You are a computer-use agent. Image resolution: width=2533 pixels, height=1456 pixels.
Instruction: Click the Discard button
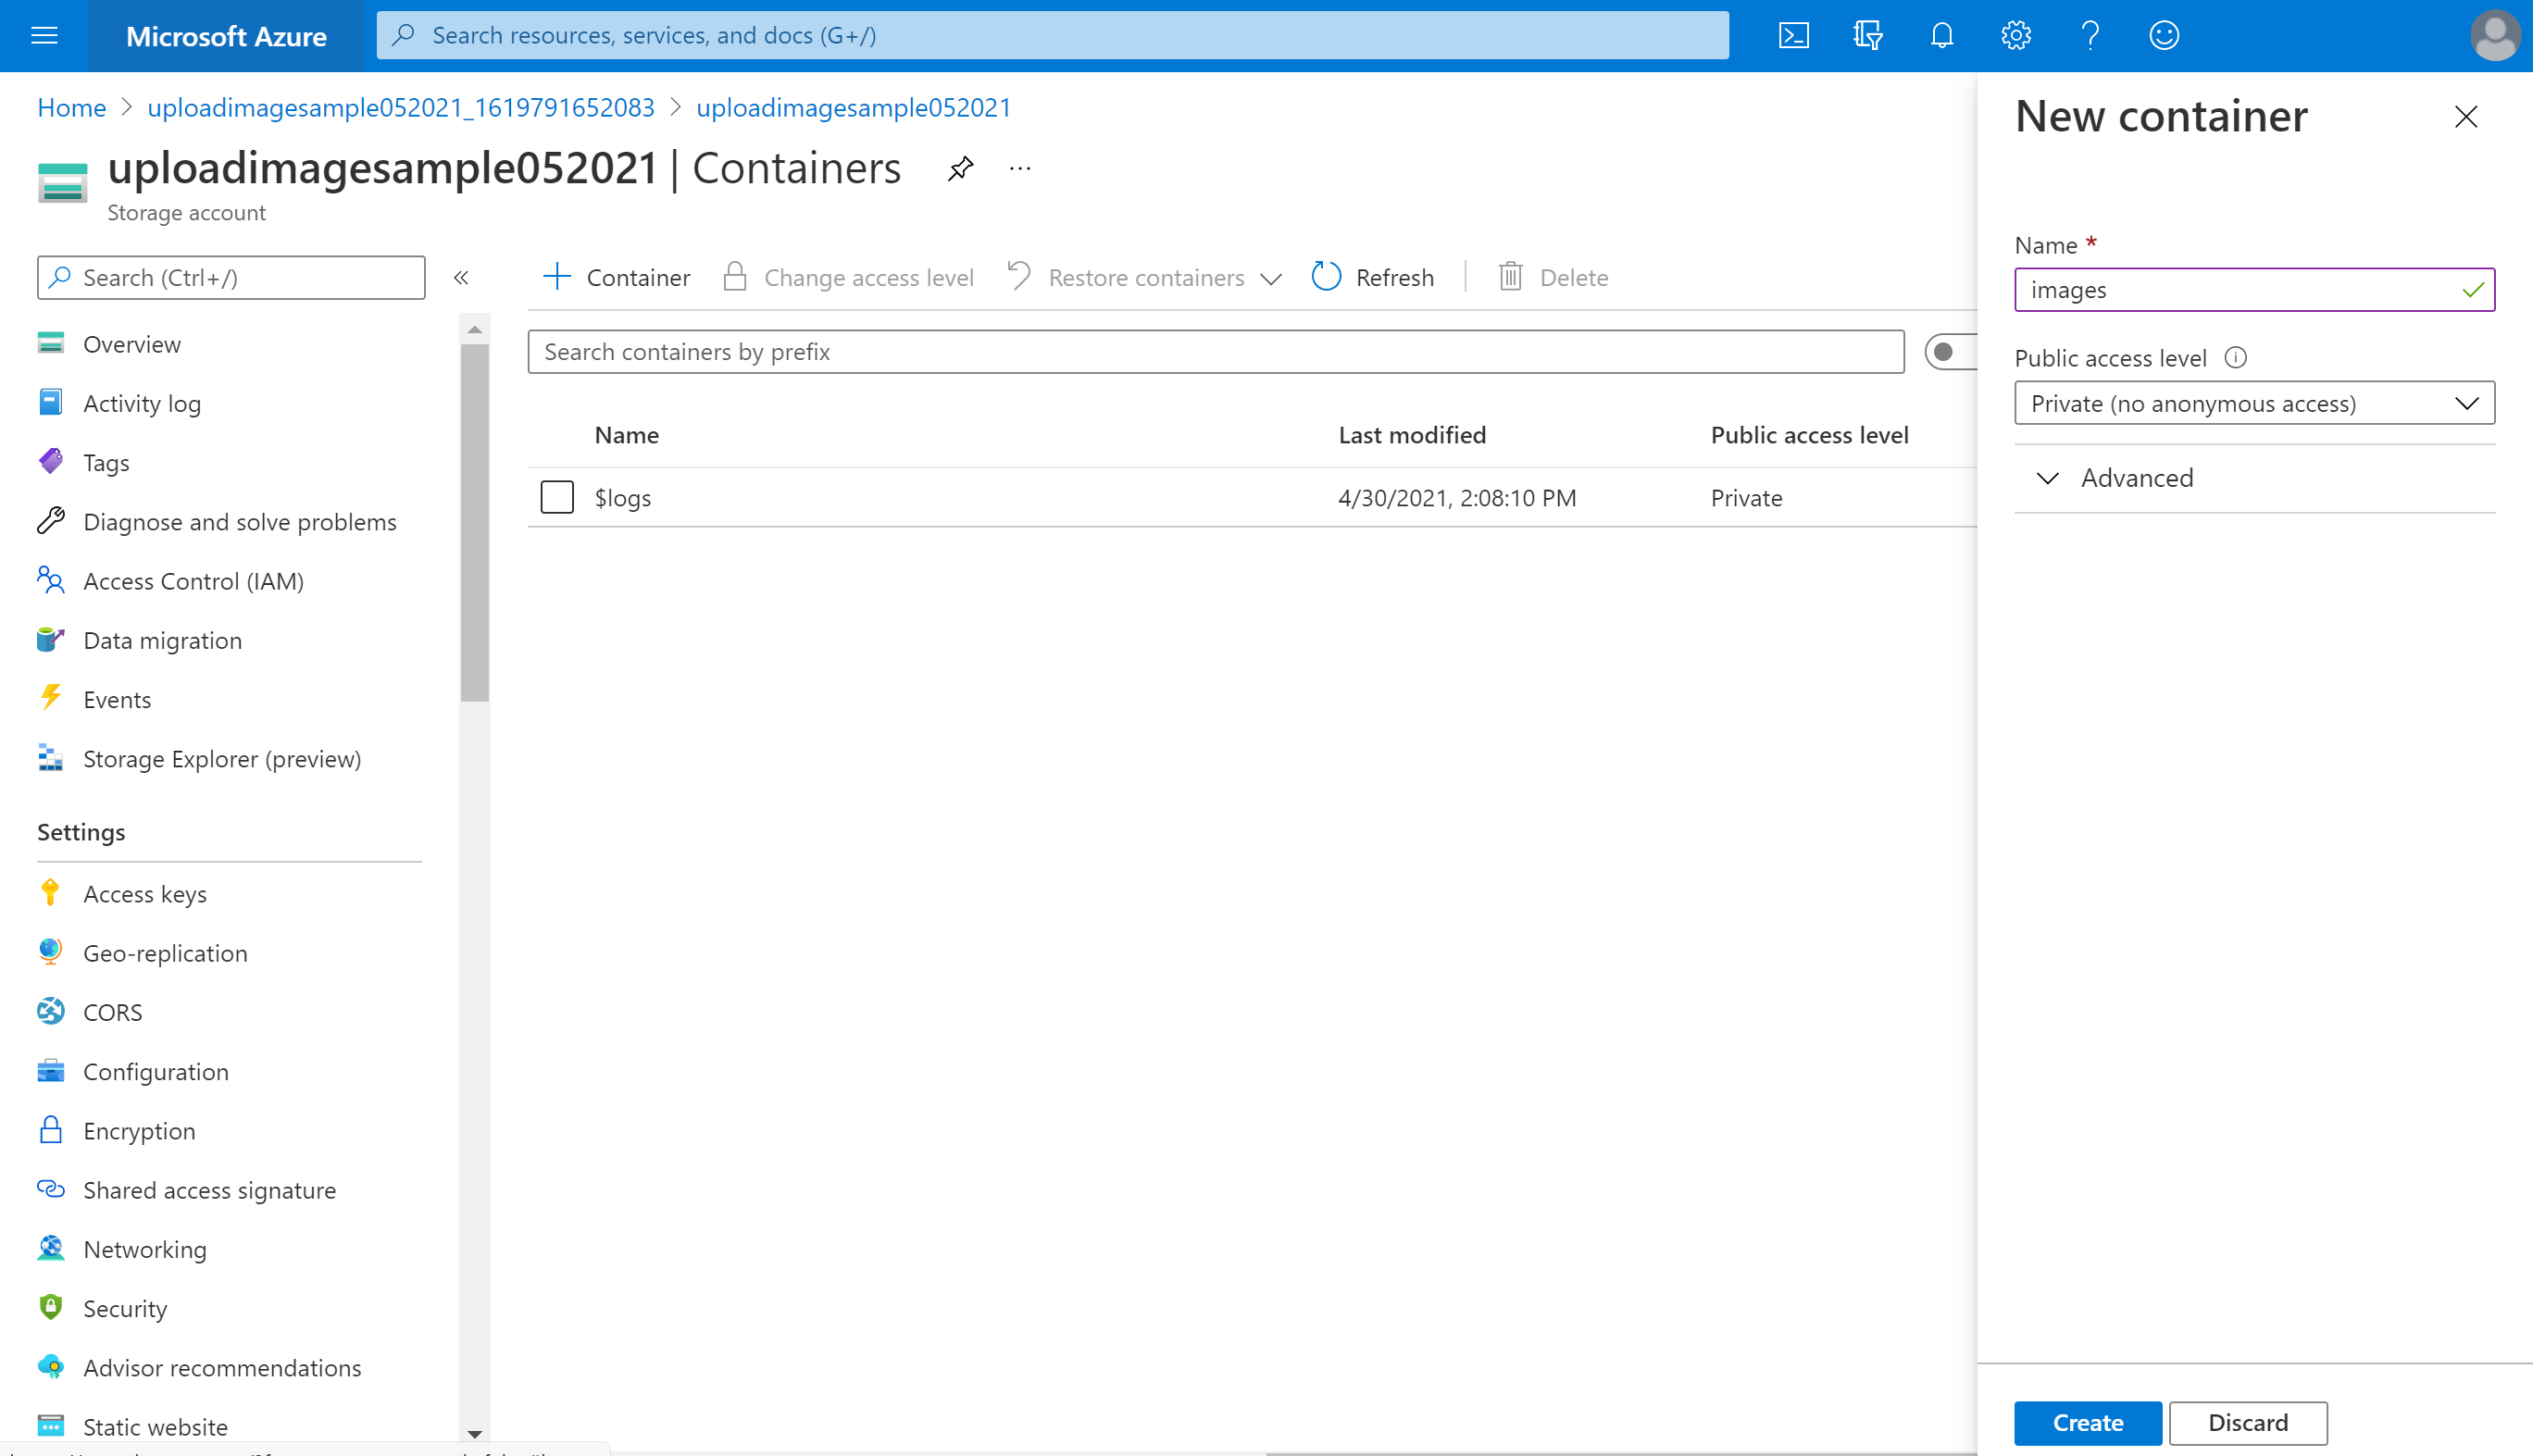(2248, 1423)
